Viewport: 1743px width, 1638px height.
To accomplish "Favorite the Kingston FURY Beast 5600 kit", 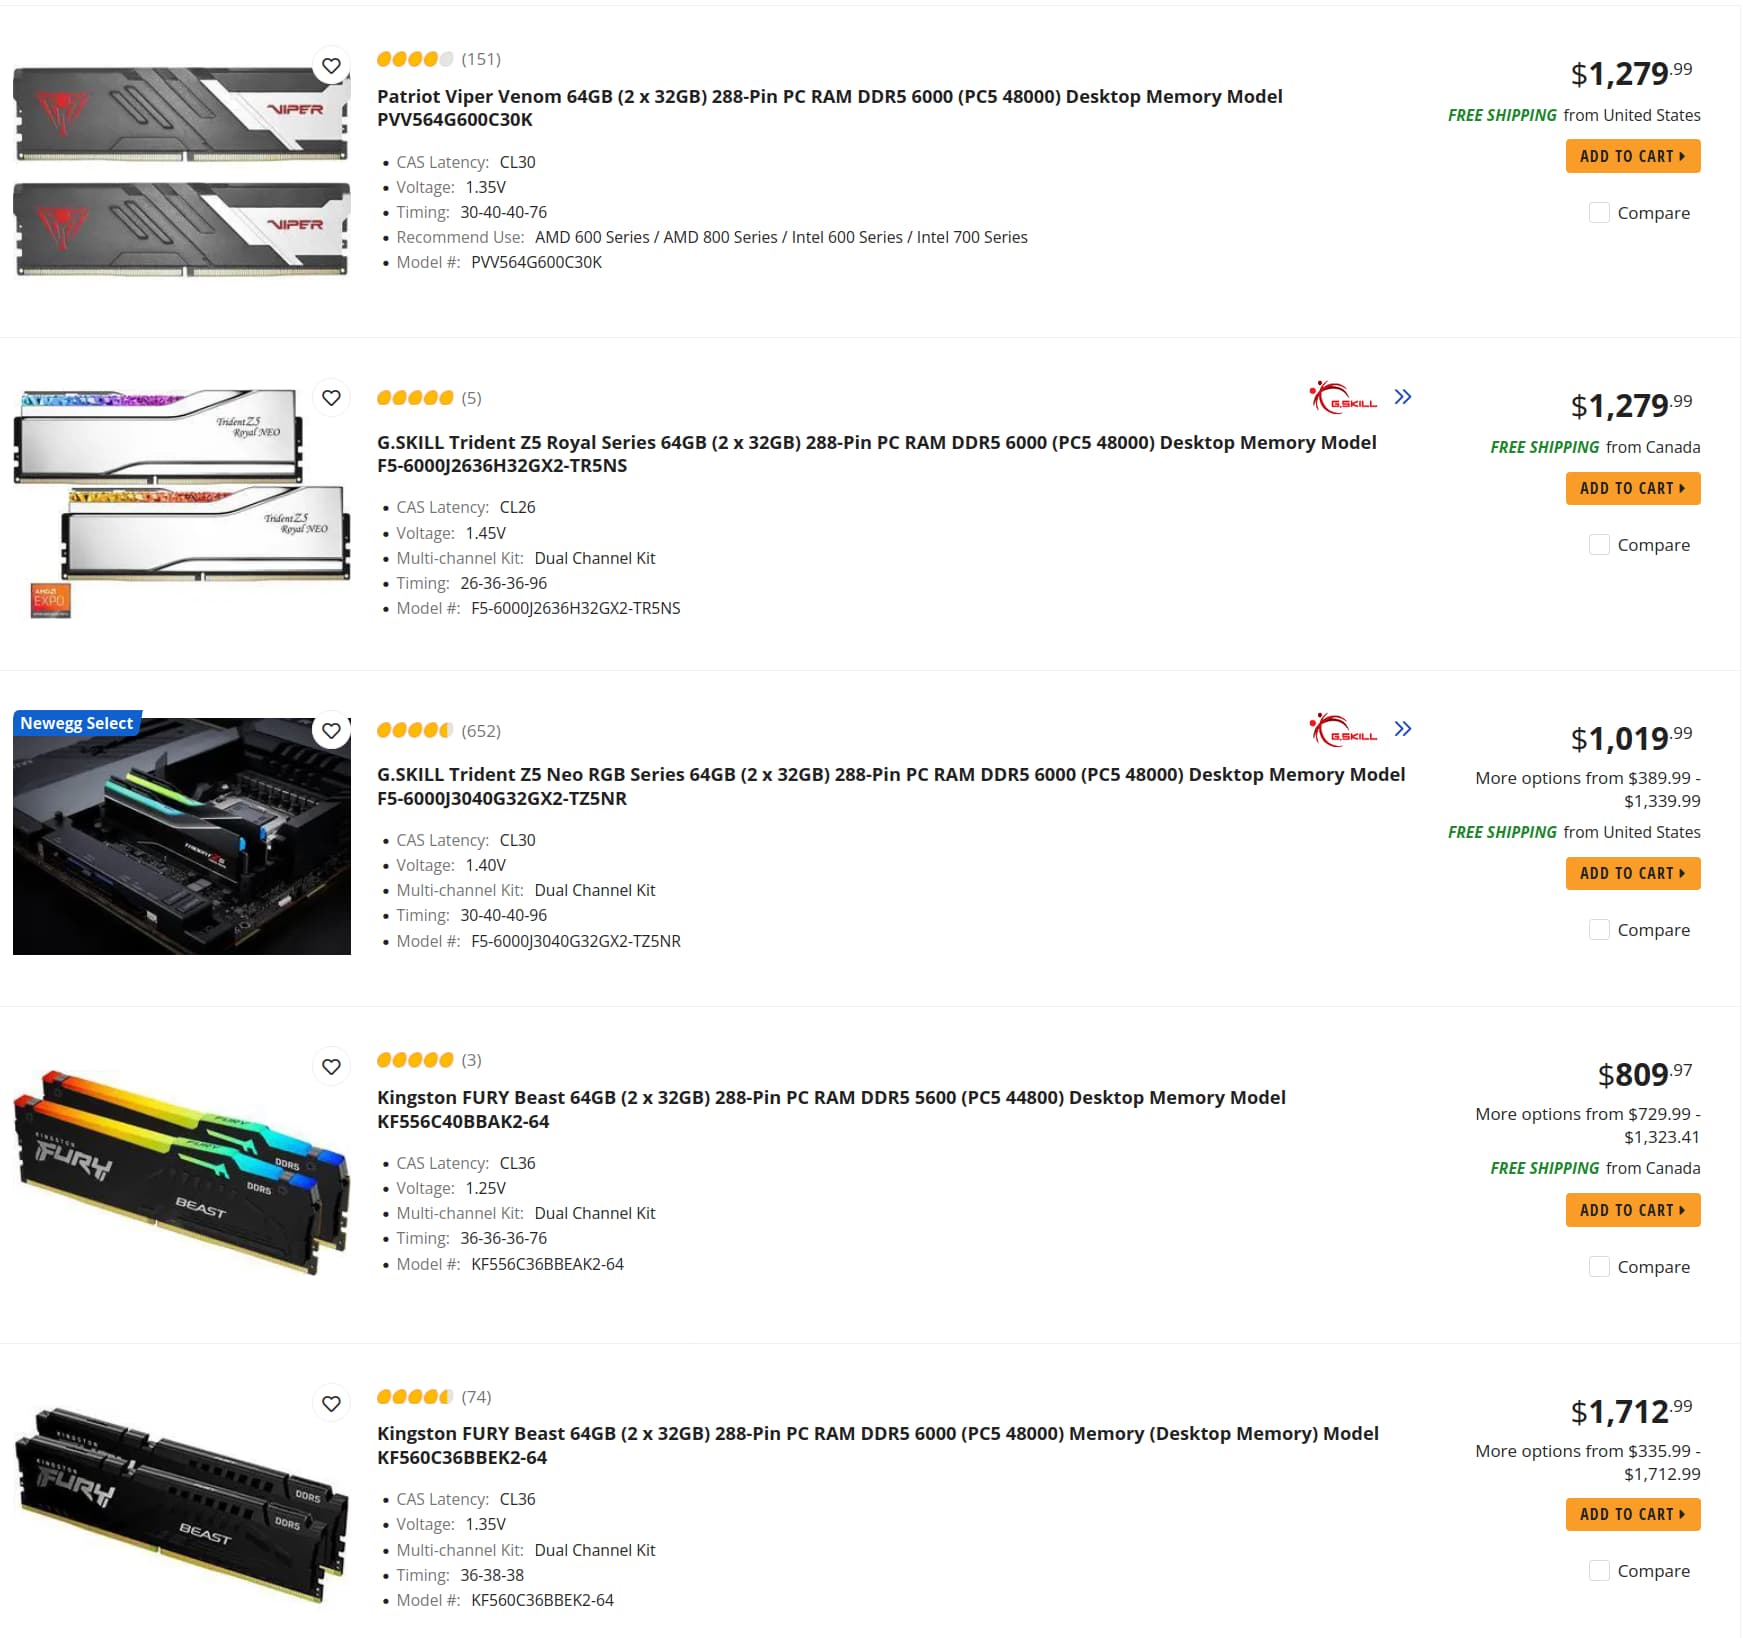I will [x=331, y=1067].
